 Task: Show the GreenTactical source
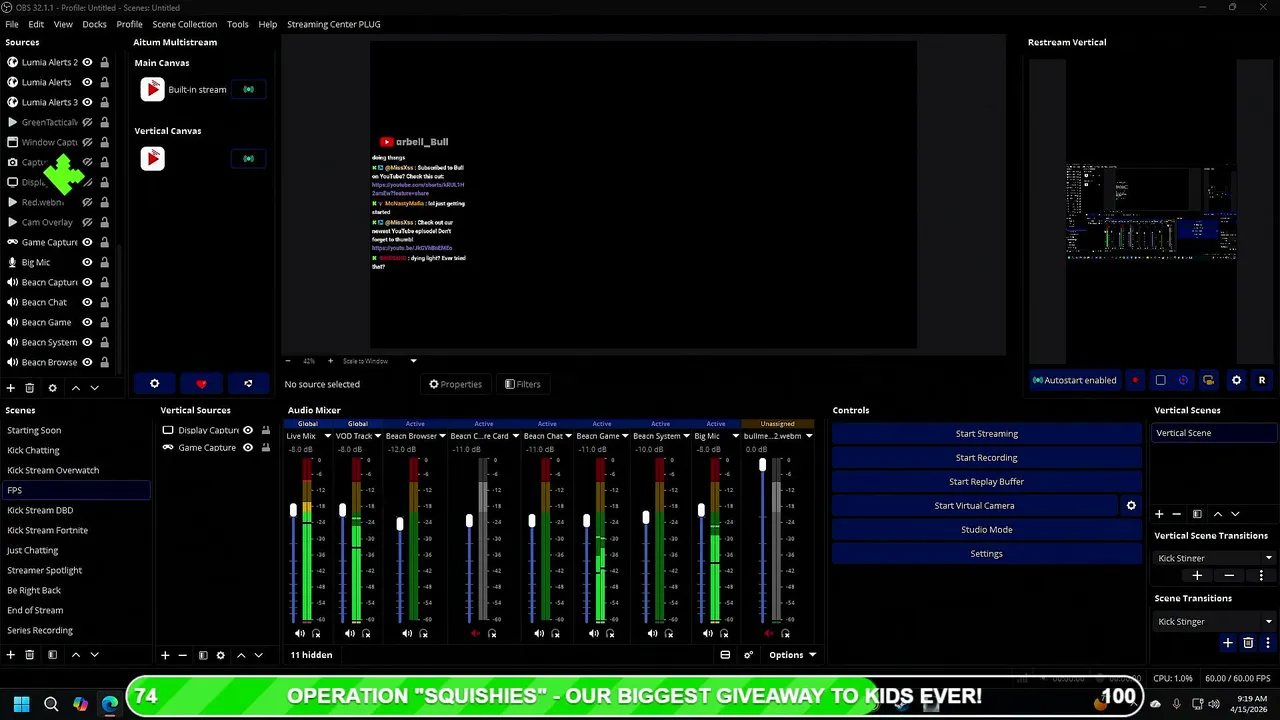coord(87,122)
